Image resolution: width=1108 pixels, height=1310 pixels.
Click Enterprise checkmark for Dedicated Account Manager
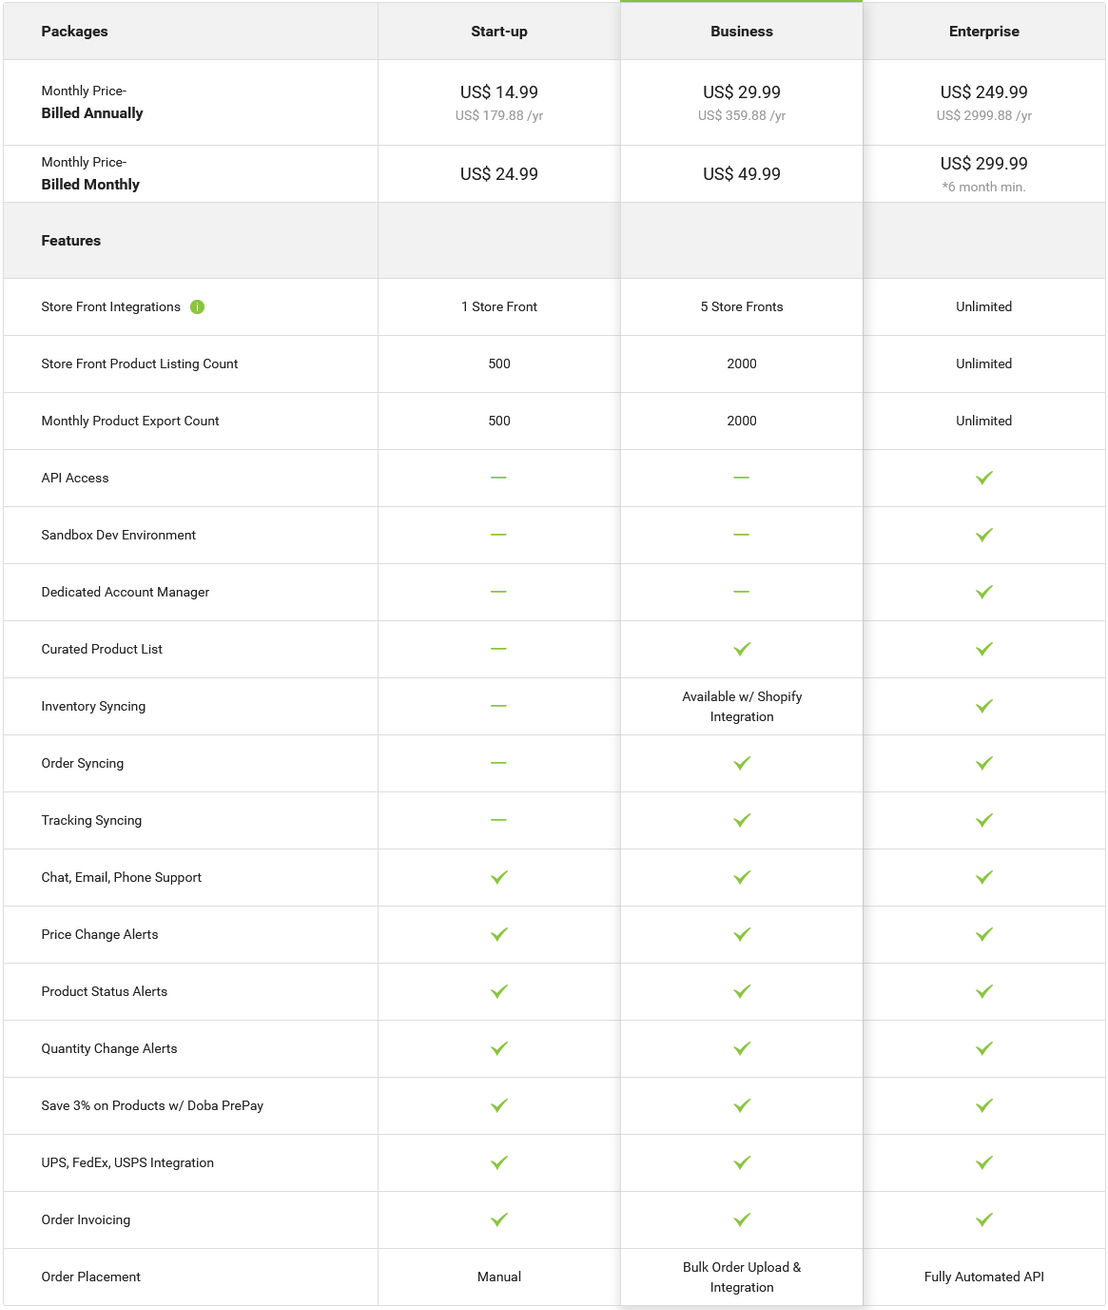coord(984,592)
